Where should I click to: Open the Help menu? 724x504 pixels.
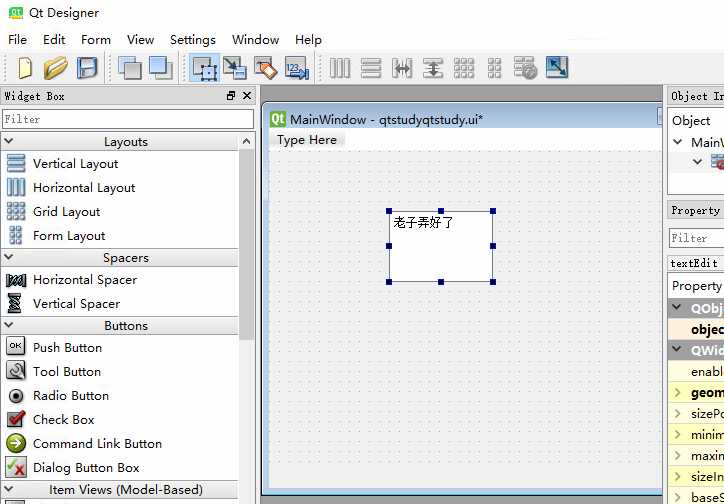308,40
